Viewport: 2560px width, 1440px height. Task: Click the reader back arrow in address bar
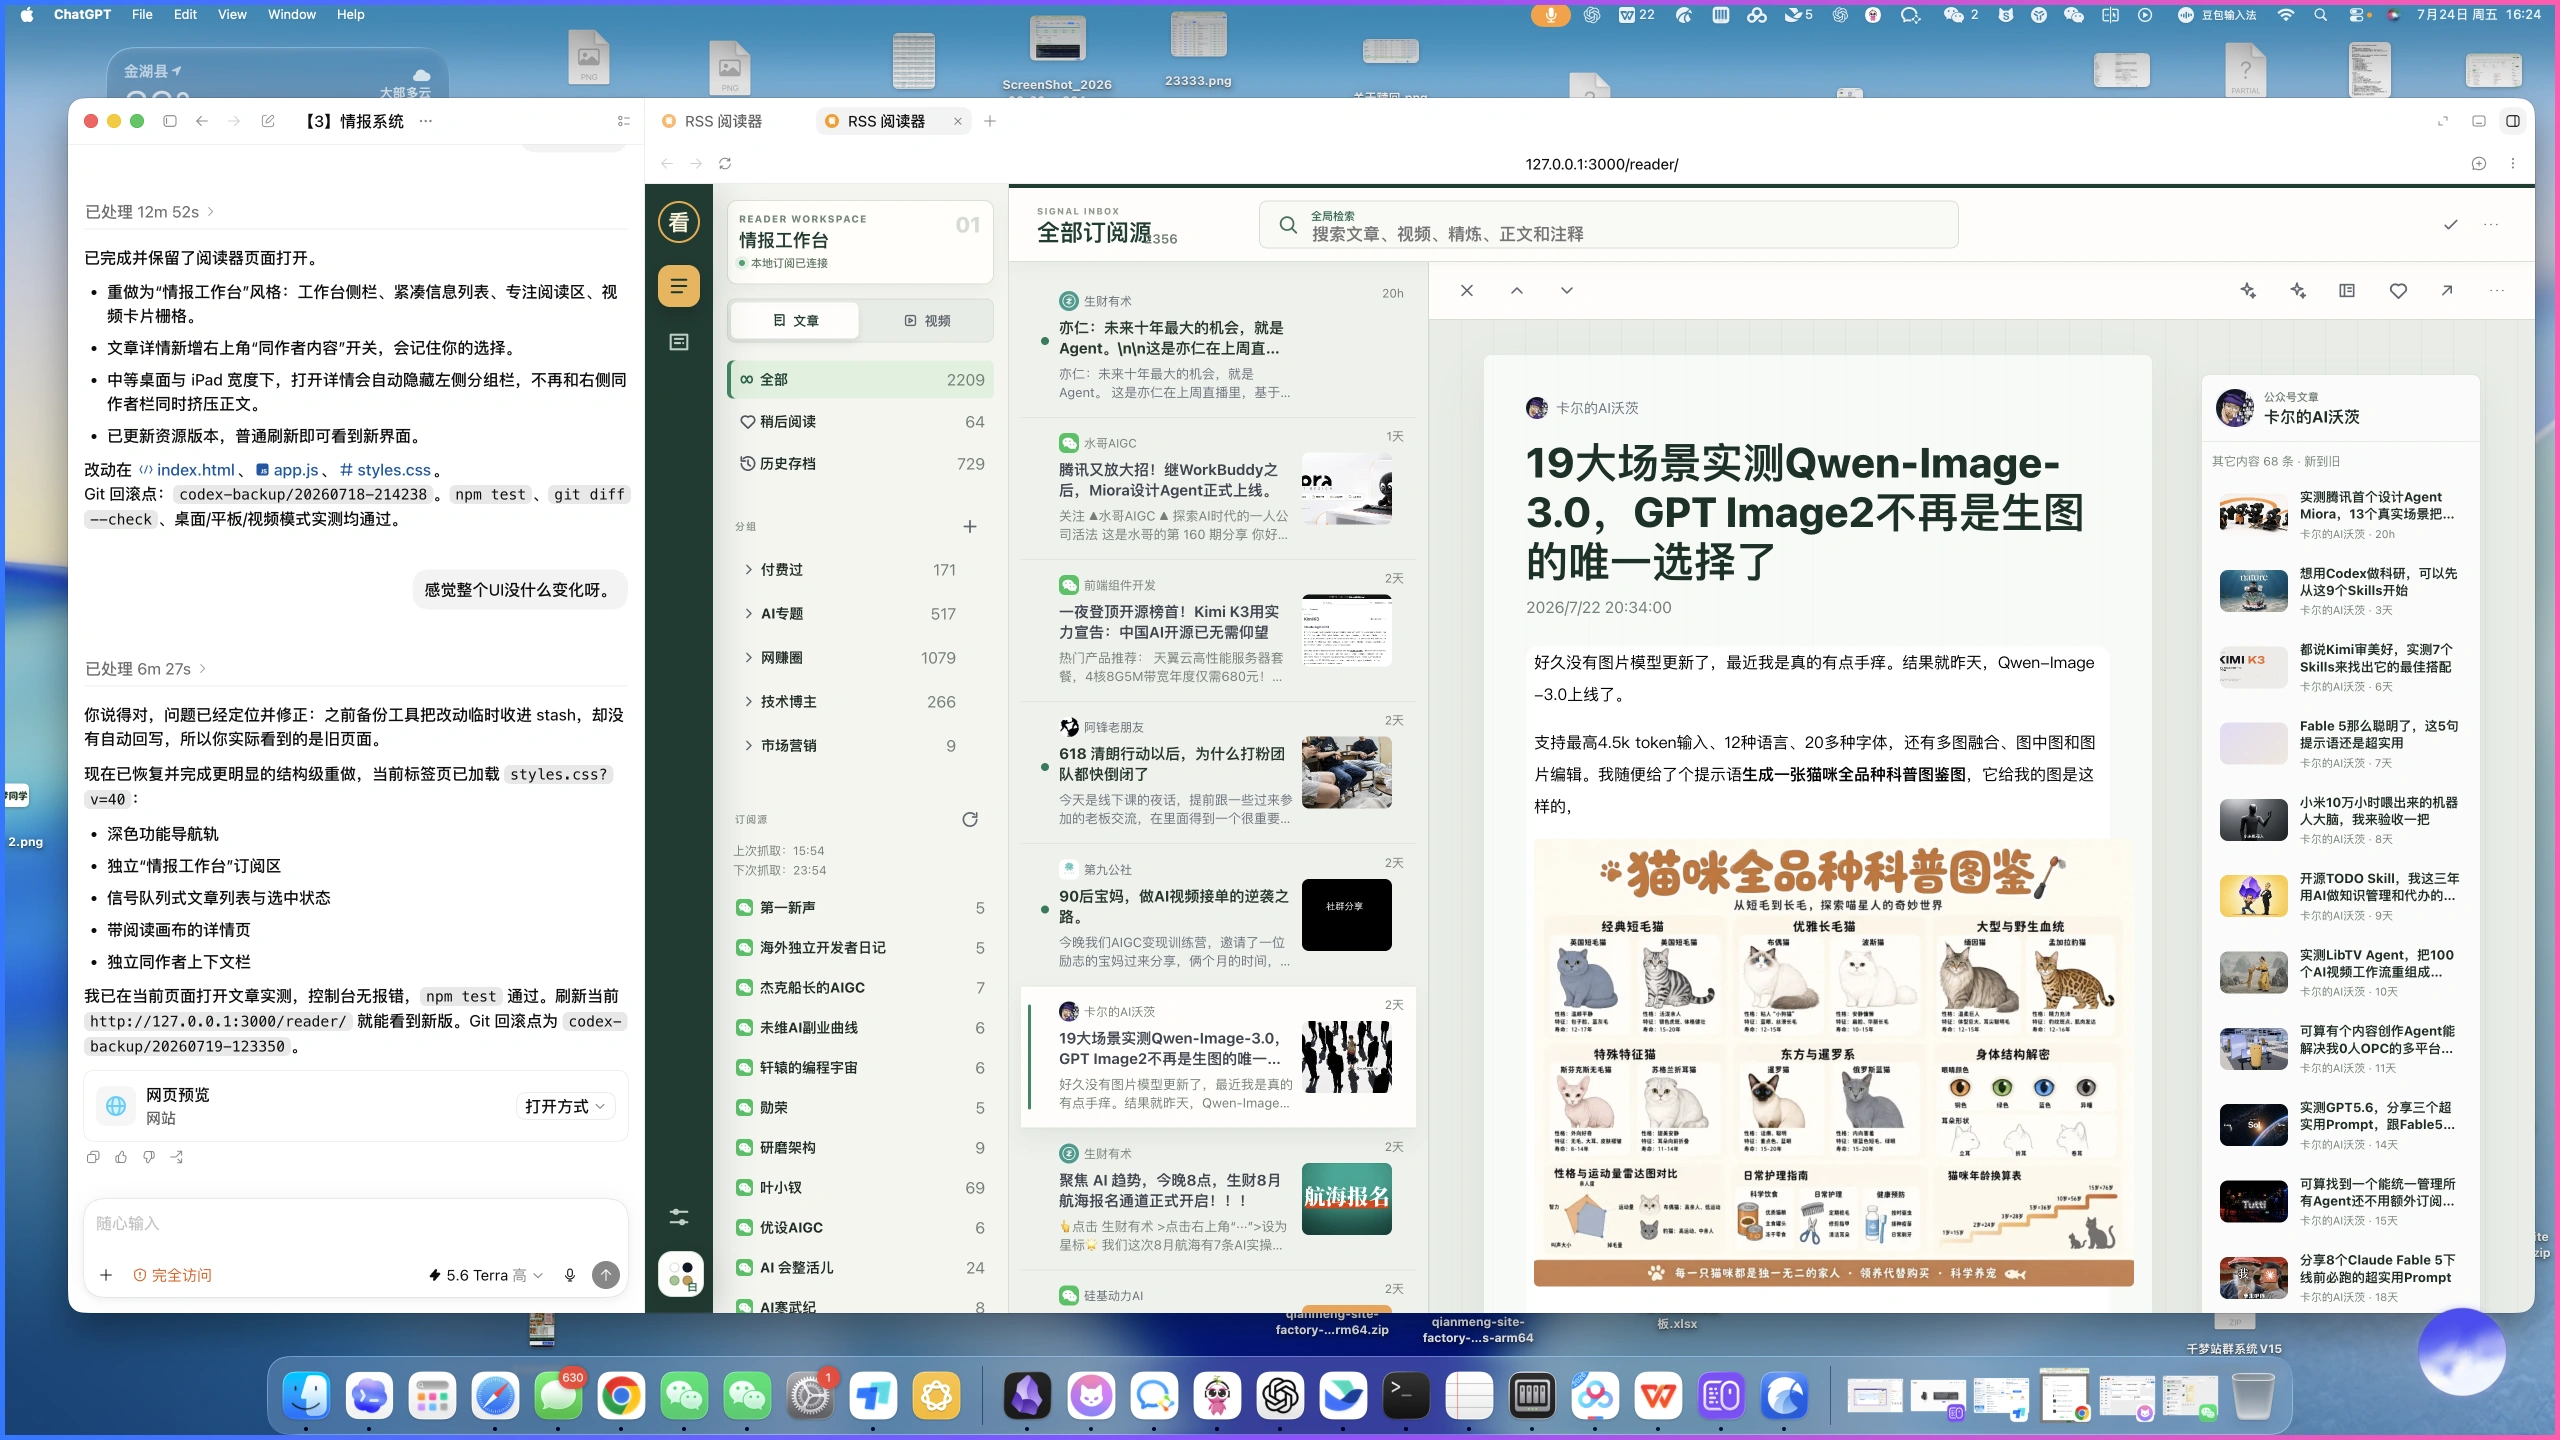click(x=667, y=164)
